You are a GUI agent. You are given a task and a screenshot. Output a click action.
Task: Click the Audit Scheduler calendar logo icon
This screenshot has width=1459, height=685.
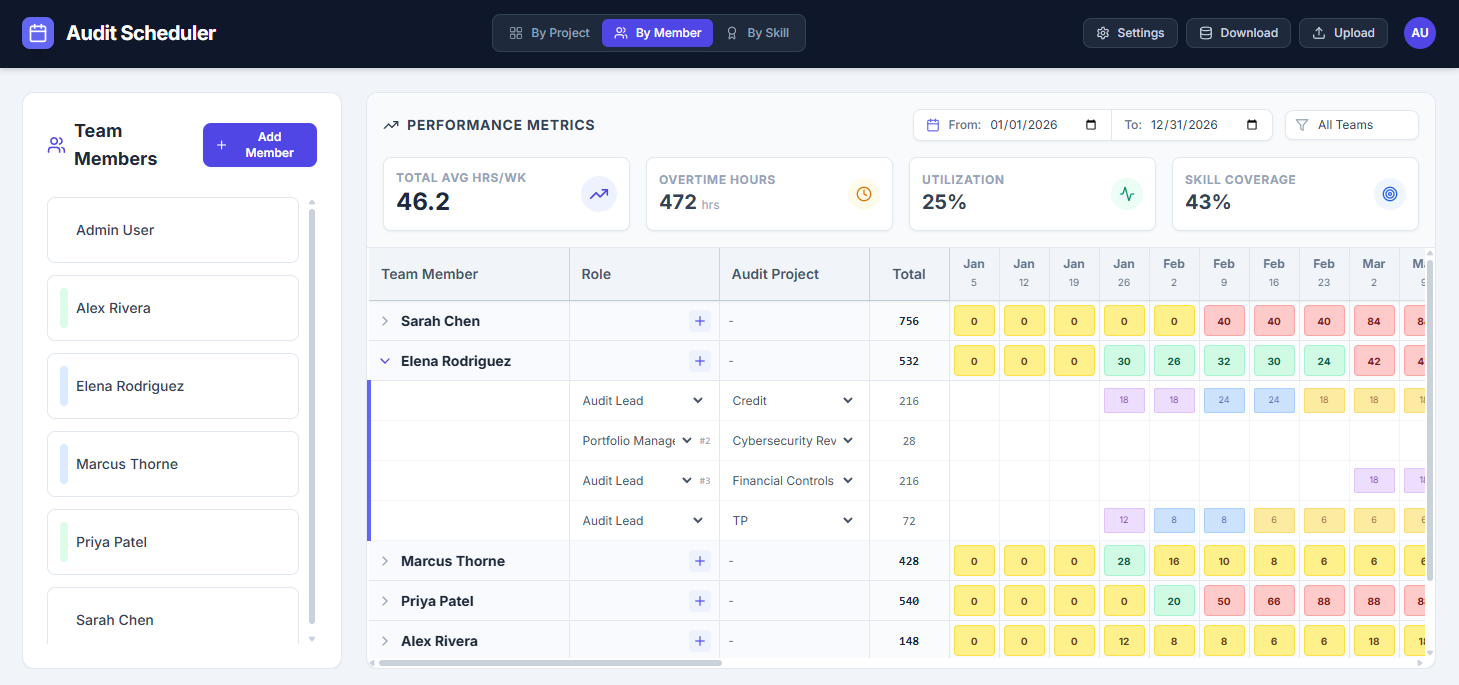click(x=38, y=33)
